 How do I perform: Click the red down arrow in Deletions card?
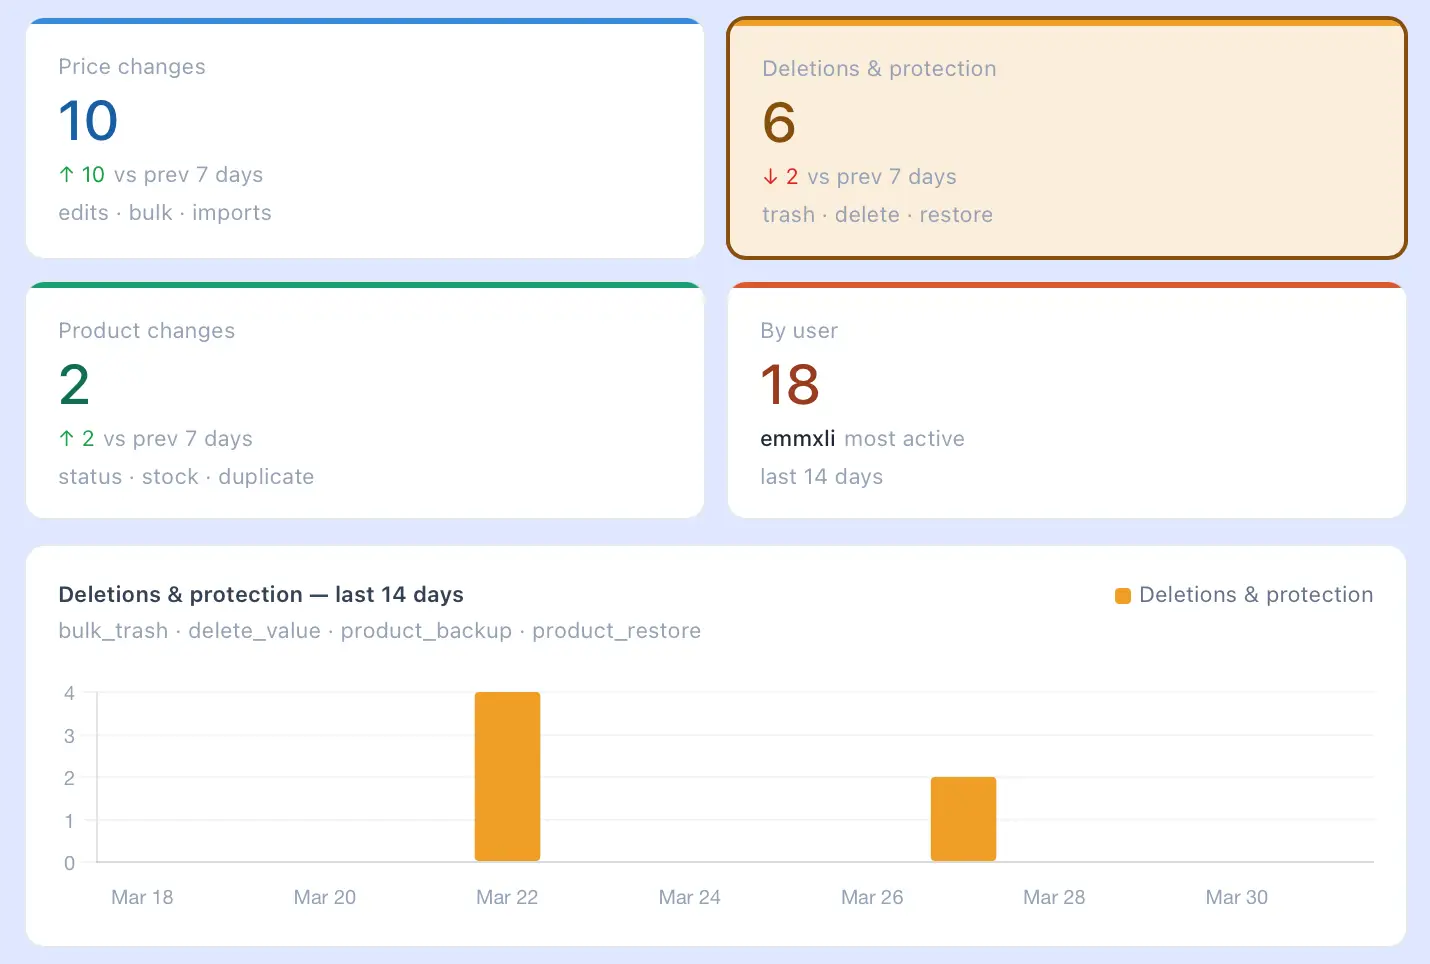point(770,177)
